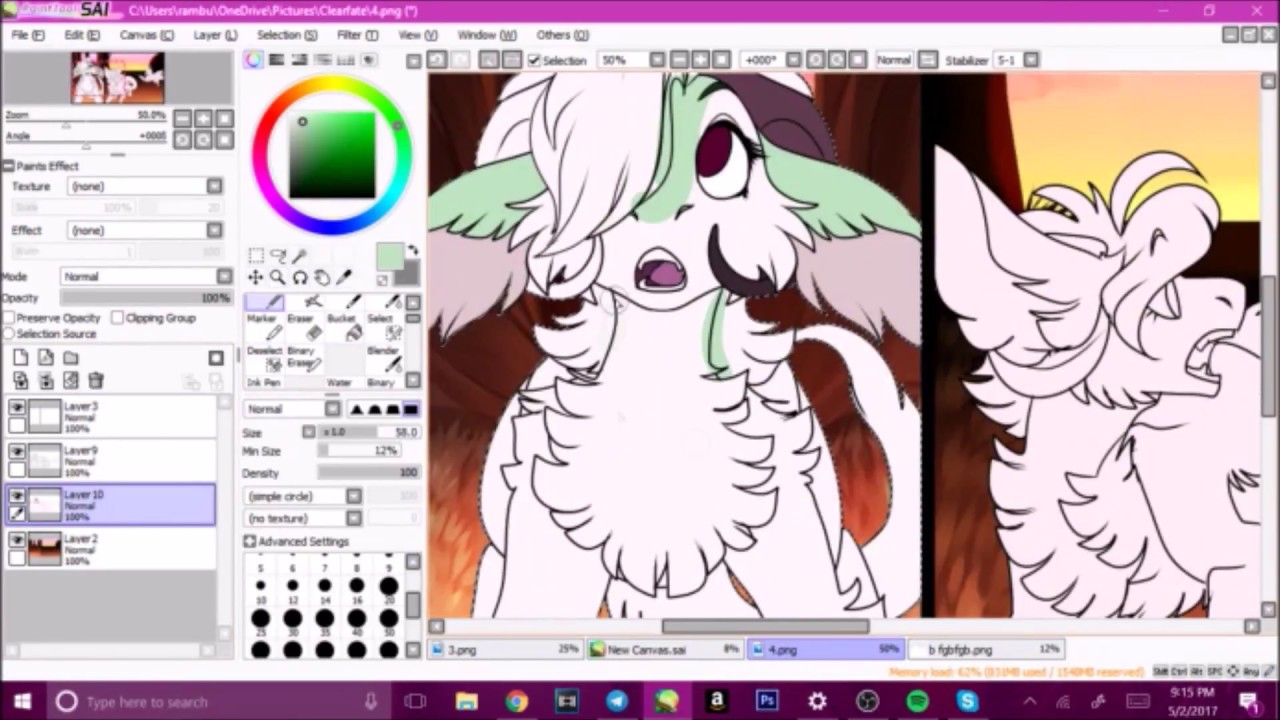The width and height of the screenshot is (1280, 720).
Task: Select the Hand pan tool
Action: [x=321, y=278]
